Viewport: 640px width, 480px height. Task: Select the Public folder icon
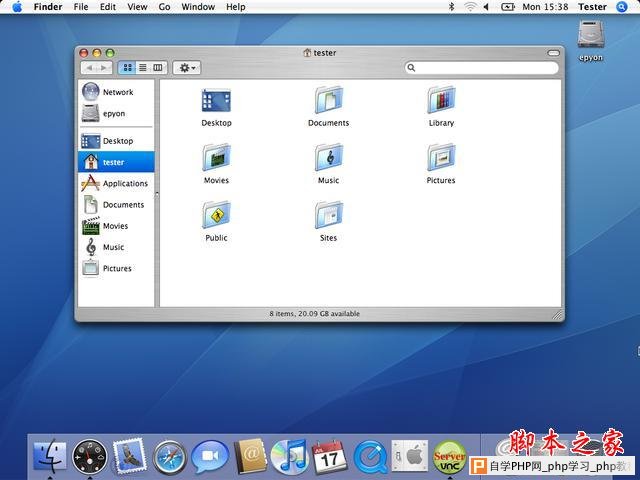pyautogui.click(x=216, y=215)
